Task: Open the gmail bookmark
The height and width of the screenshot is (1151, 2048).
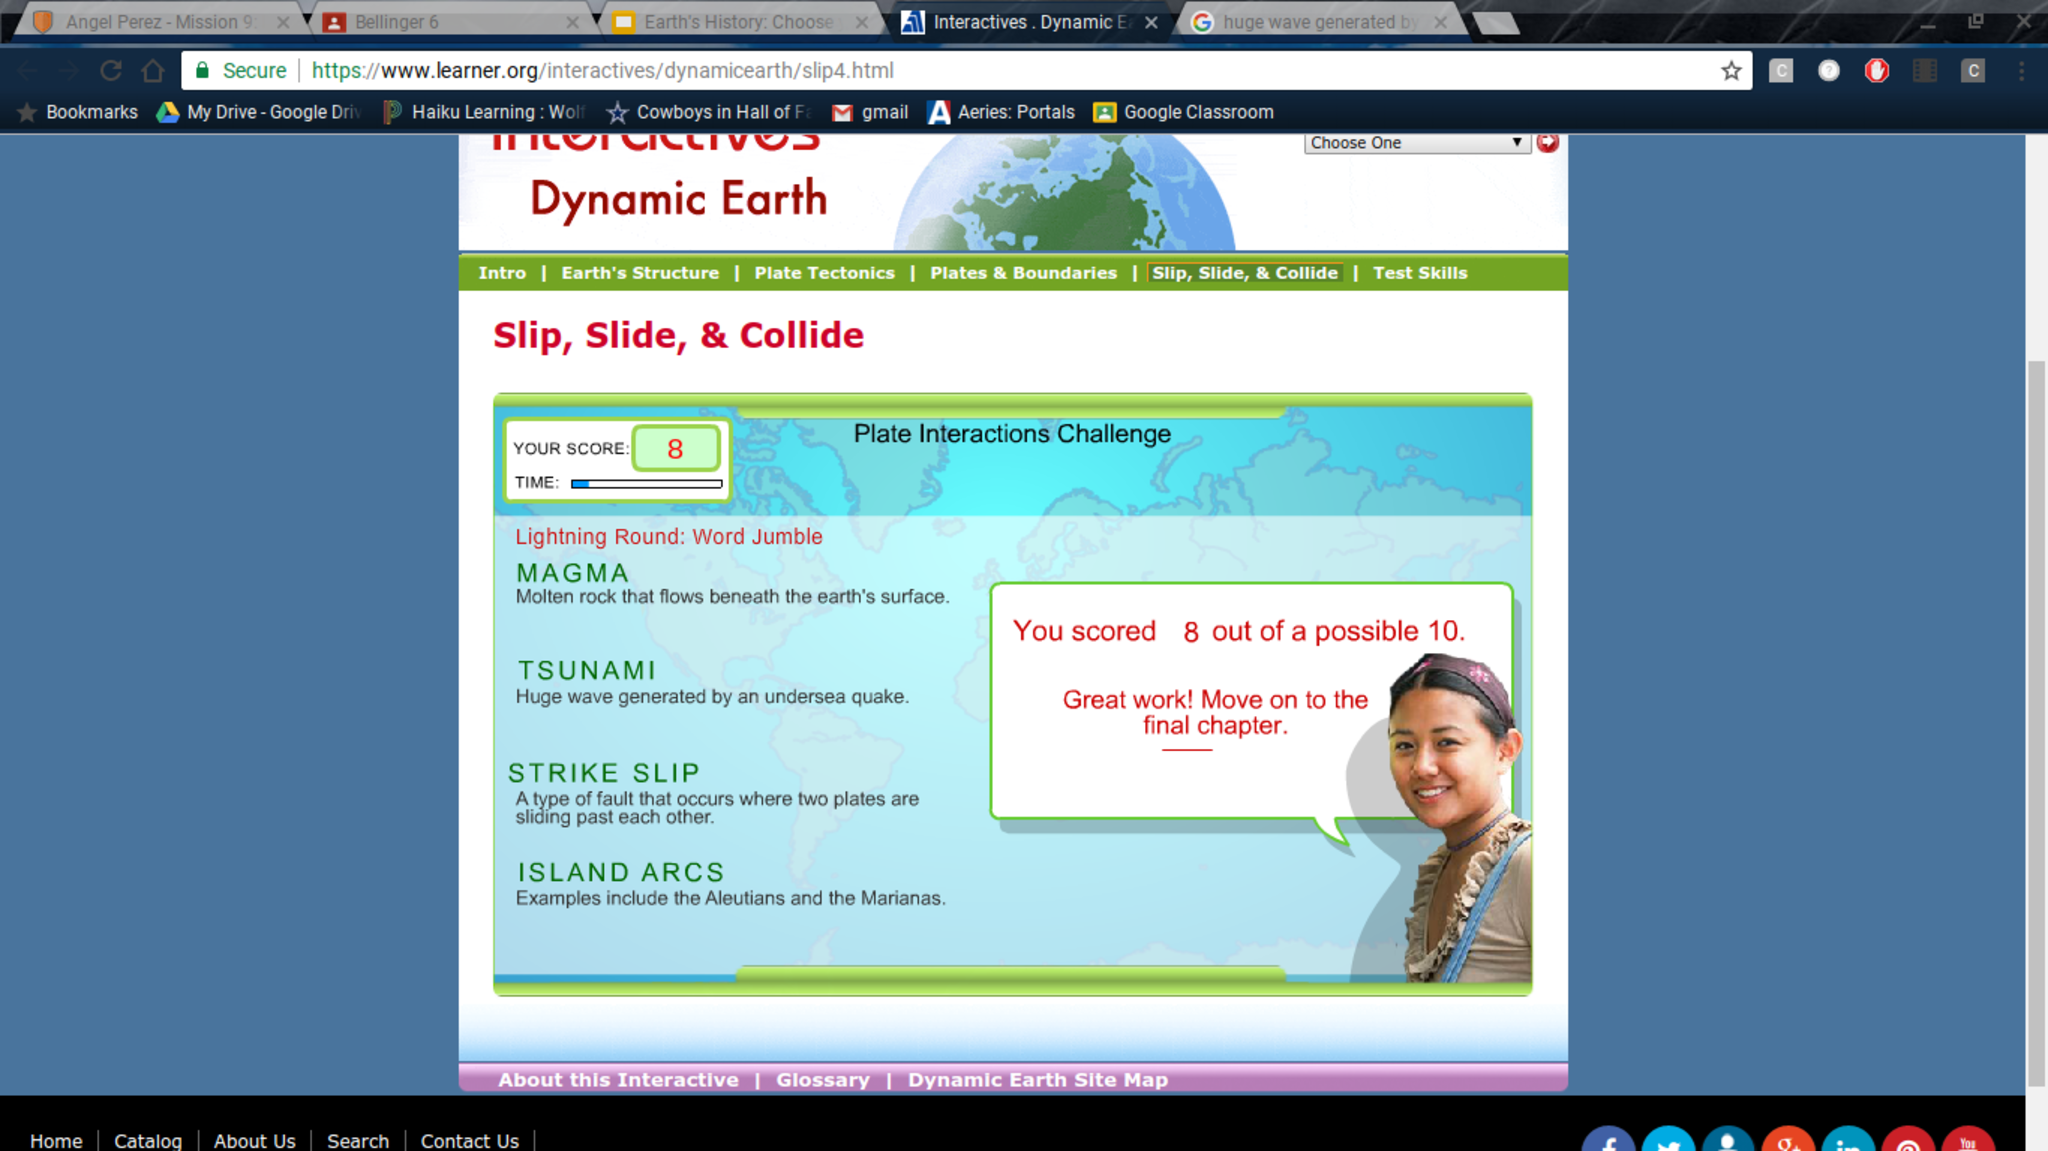Action: (870, 112)
